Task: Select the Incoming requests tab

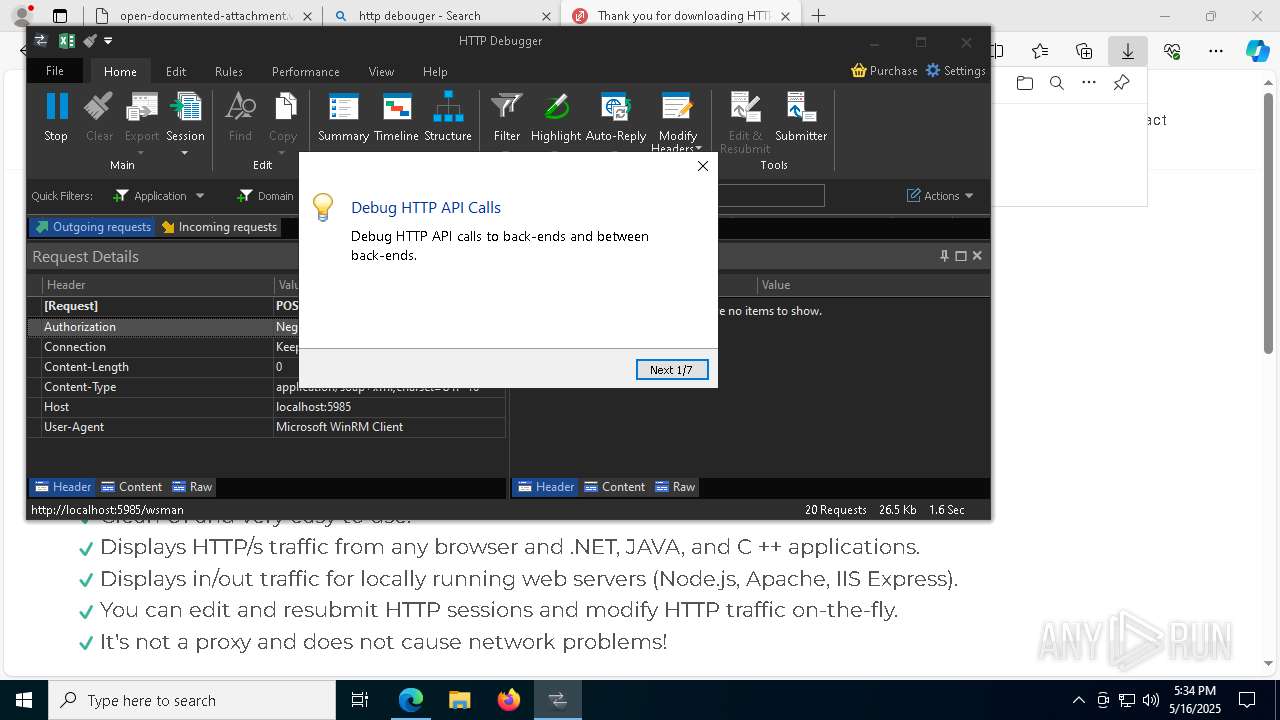Action: point(219,227)
